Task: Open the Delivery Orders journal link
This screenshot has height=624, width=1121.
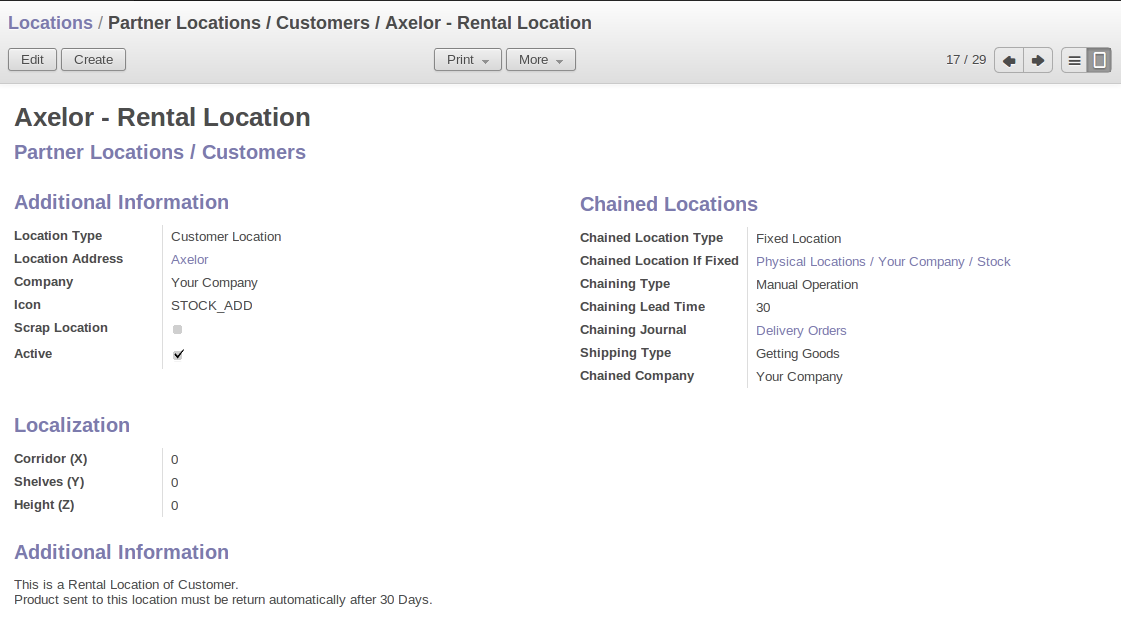Action: (x=801, y=331)
